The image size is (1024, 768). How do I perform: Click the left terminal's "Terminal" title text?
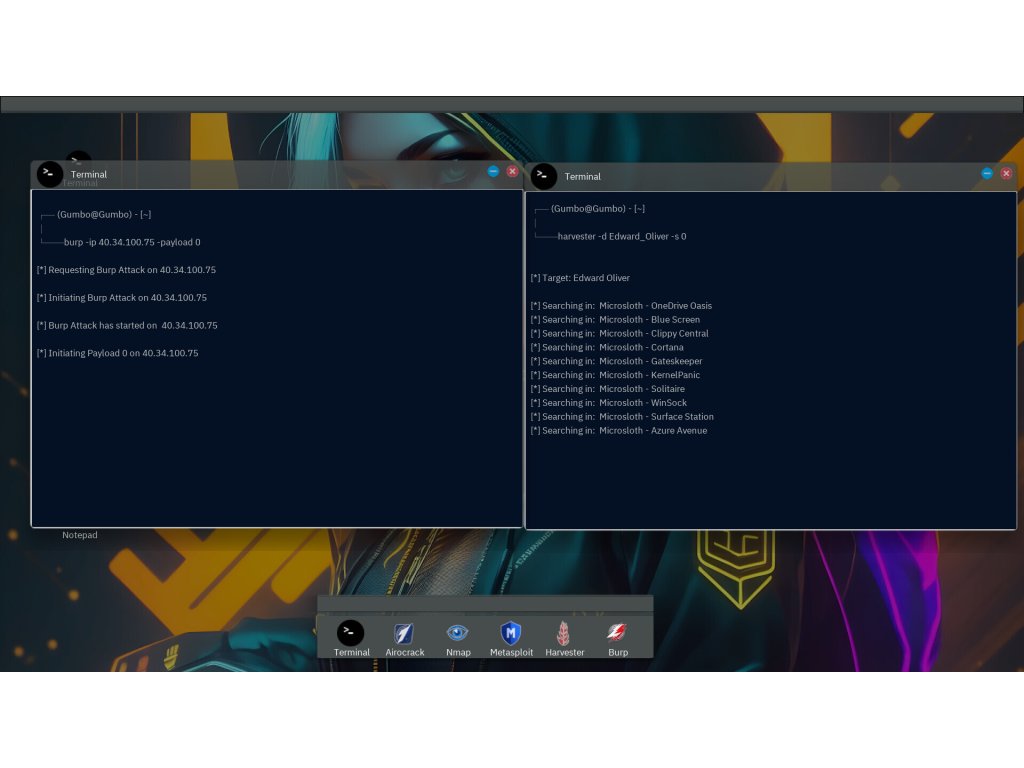coord(89,175)
